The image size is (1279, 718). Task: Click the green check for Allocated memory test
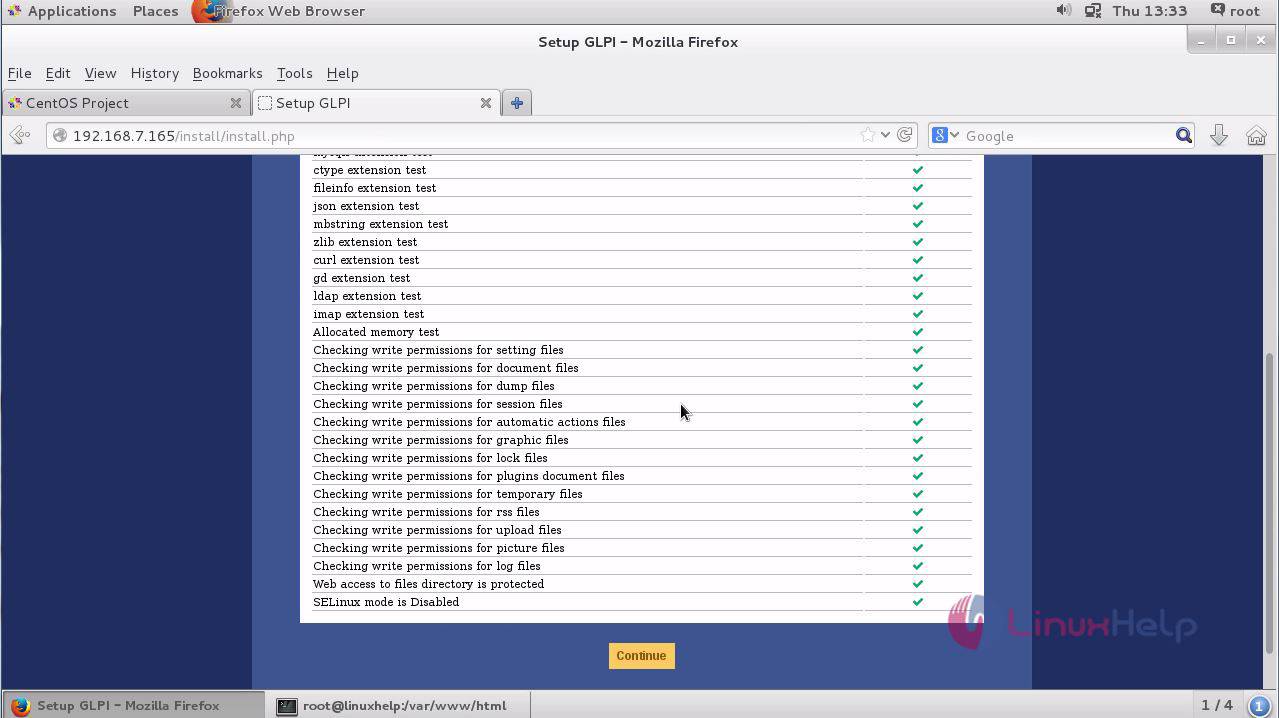click(917, 332)
